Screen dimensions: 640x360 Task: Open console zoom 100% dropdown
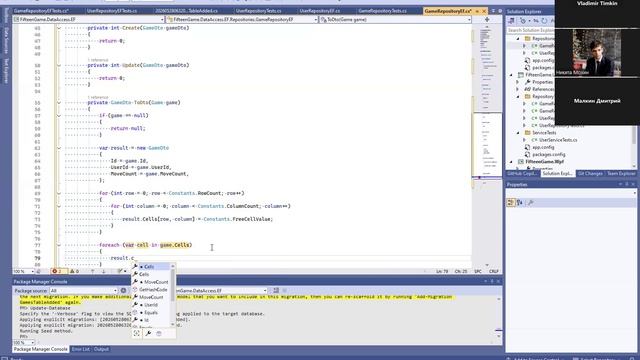click(24, 343)
